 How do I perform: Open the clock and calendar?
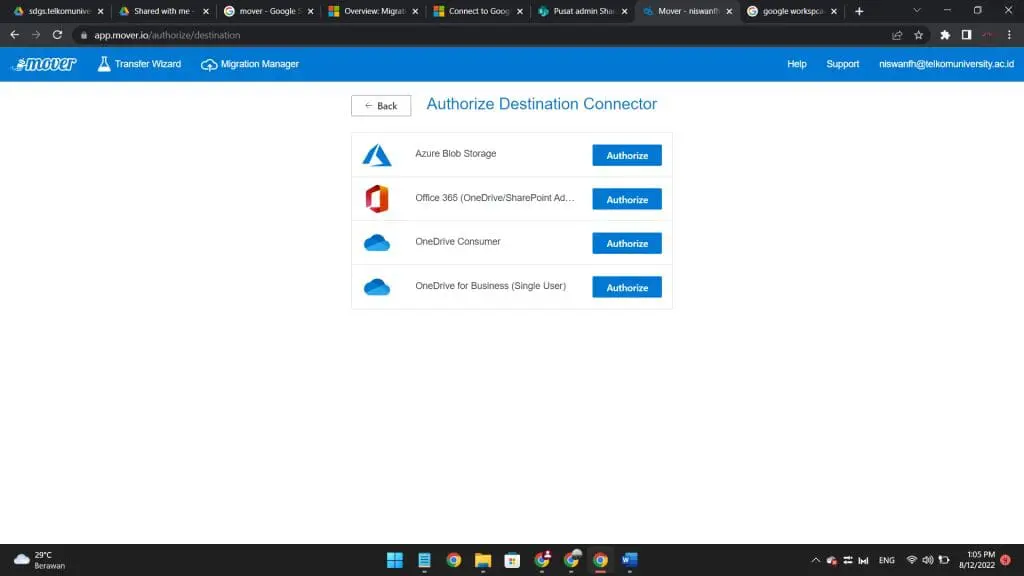tap(977, 560)
